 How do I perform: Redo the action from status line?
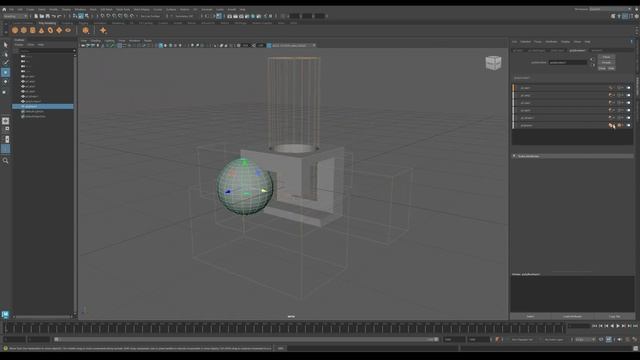click(59, 16)
